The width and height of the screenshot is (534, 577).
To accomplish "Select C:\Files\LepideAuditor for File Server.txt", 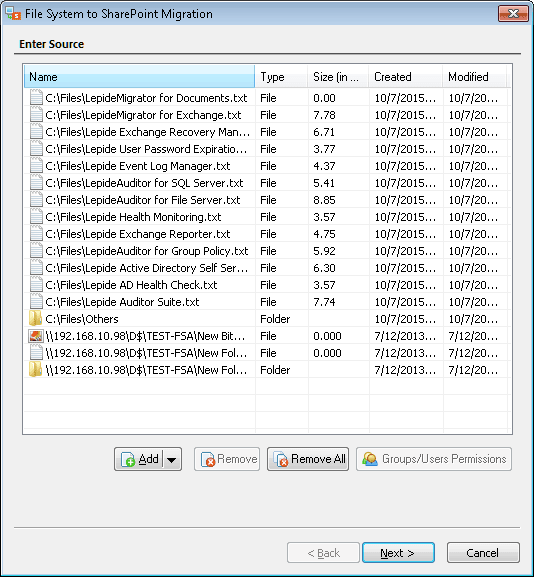I will 143,200.
